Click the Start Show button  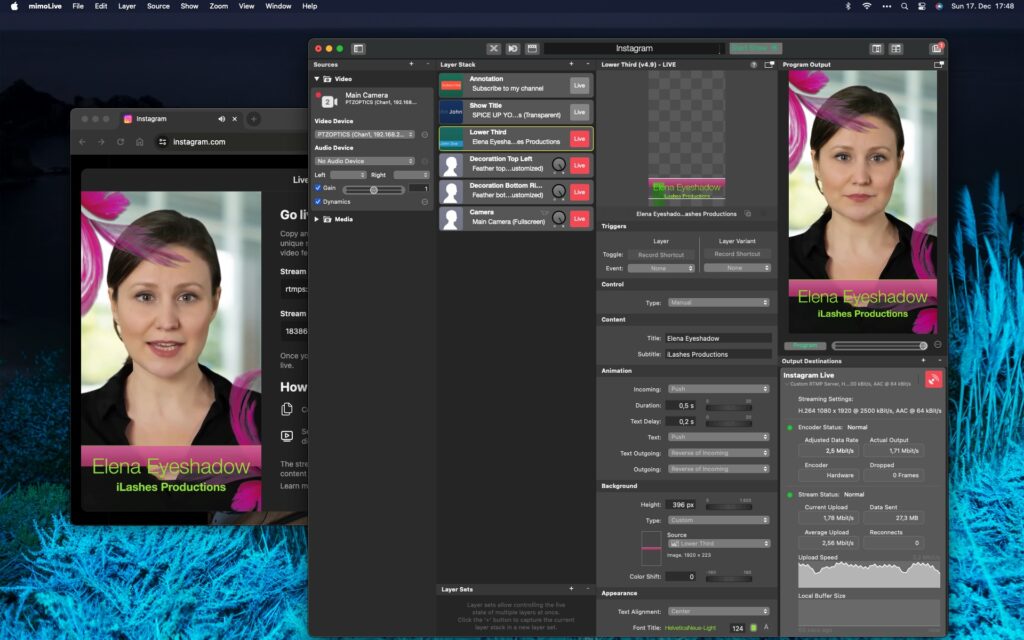tap(758, 47)
